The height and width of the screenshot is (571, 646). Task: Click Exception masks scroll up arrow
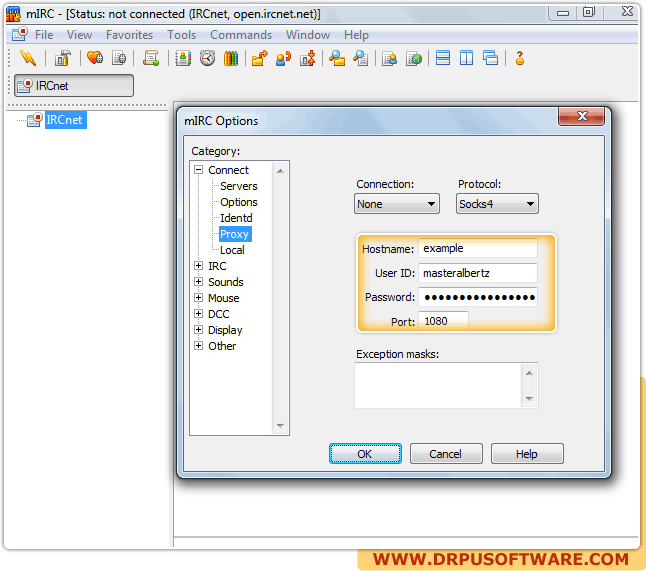(529, 373)
